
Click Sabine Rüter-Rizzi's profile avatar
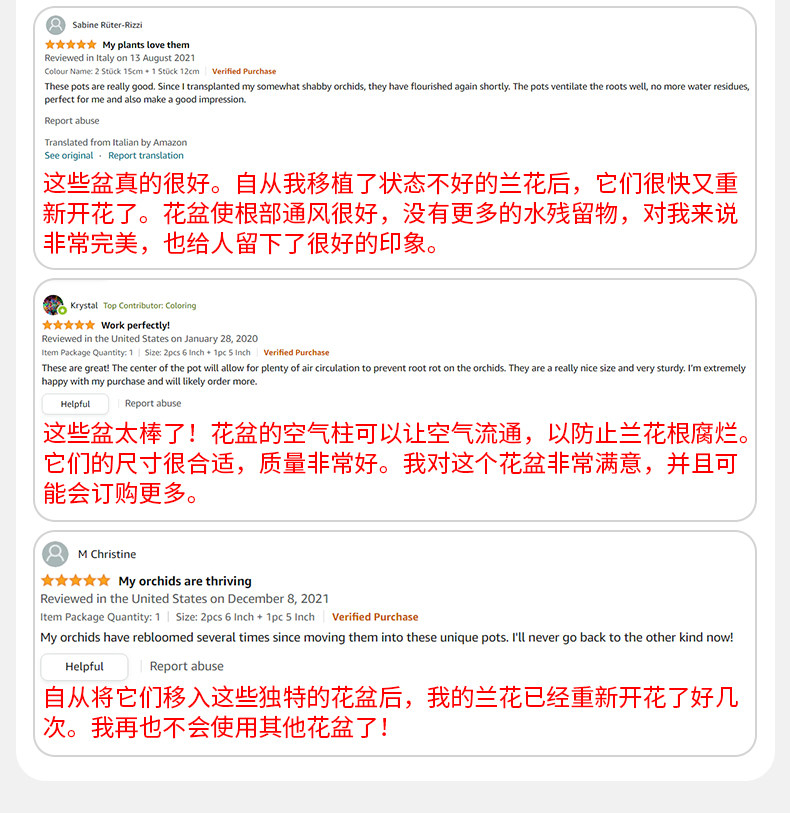pyautogui.click(x=55, y=25)
